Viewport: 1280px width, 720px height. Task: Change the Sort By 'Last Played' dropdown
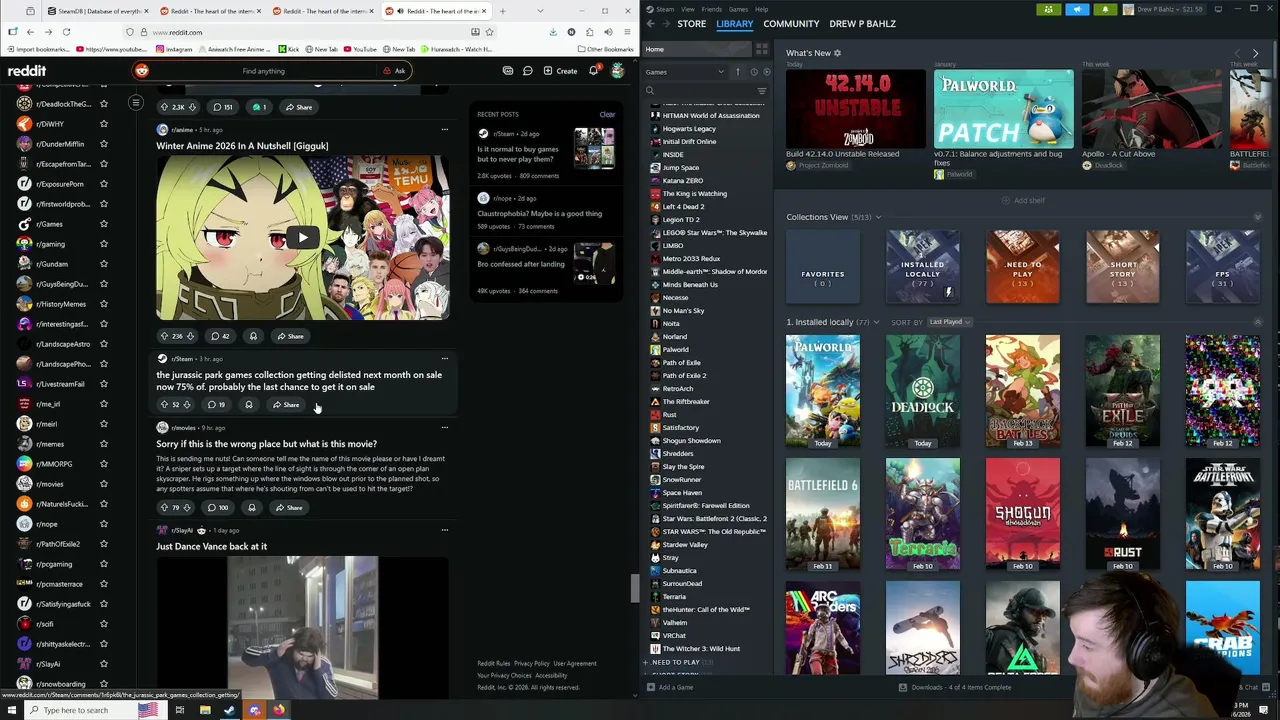pos(949,322)
